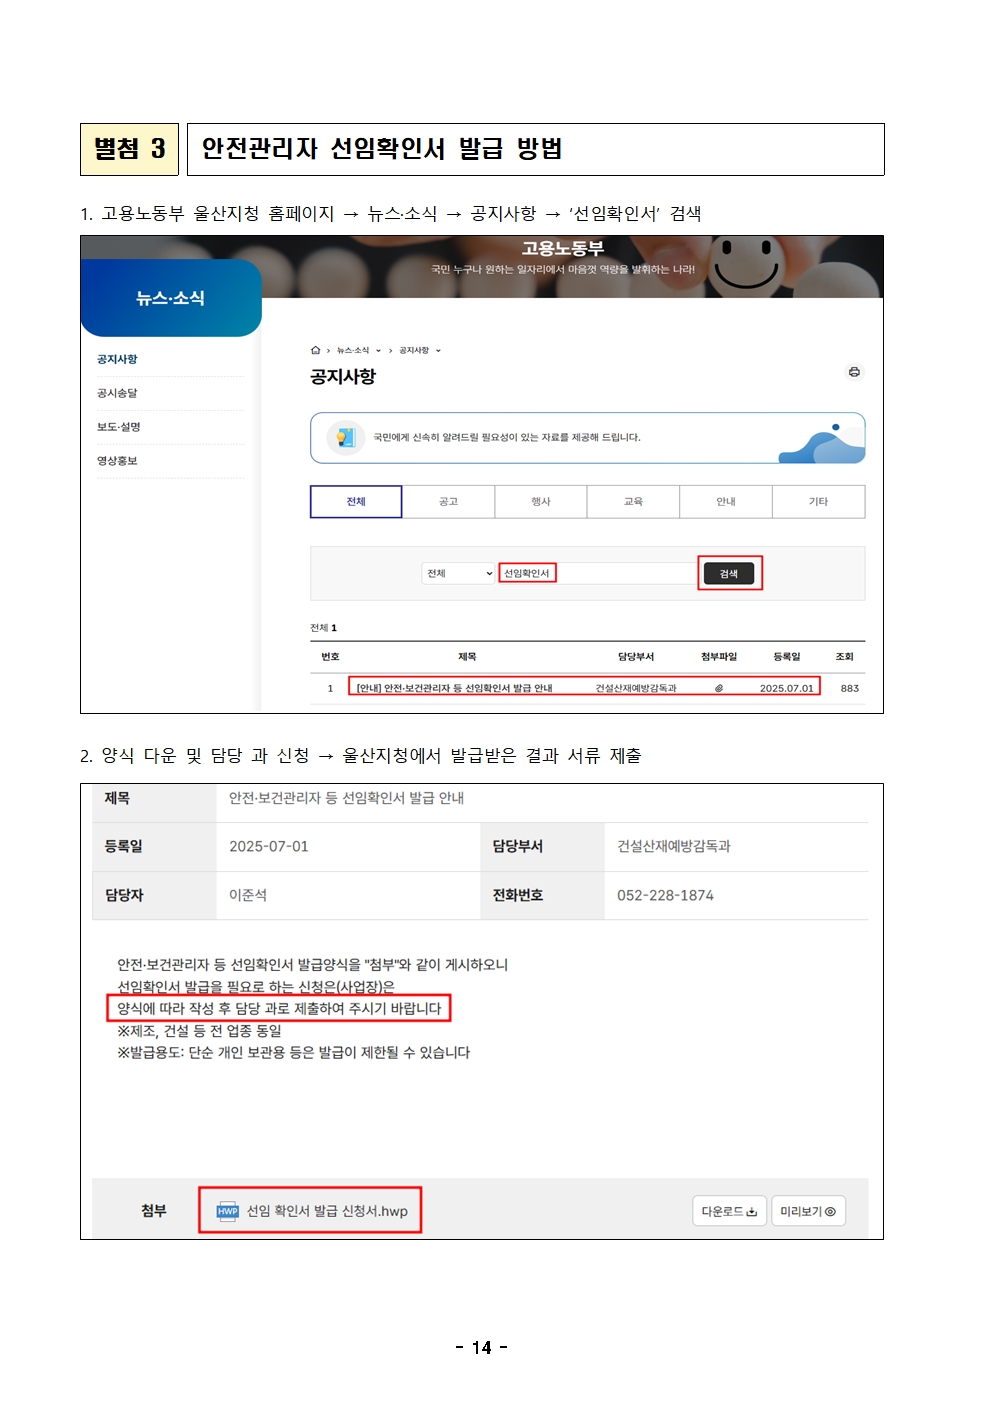
Task: Open the 기타 tab
Action: tap(818, 502)
